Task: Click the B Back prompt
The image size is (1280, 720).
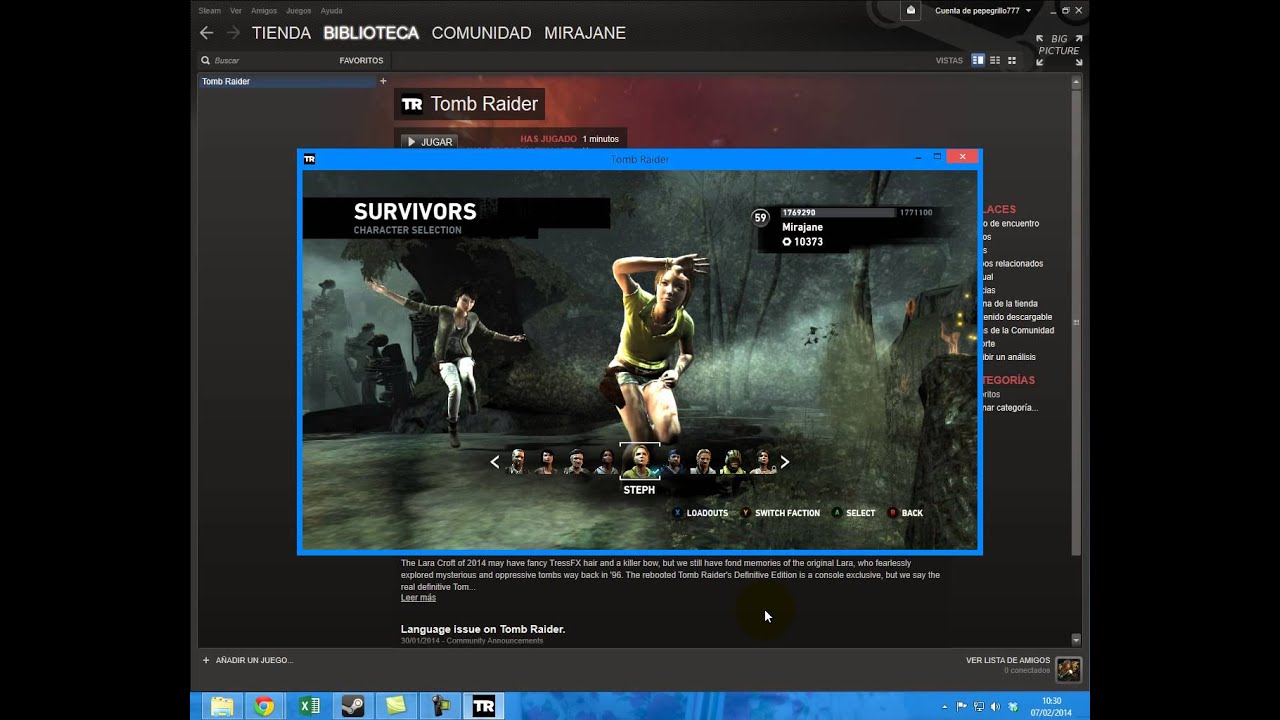Action: (905, 513)
